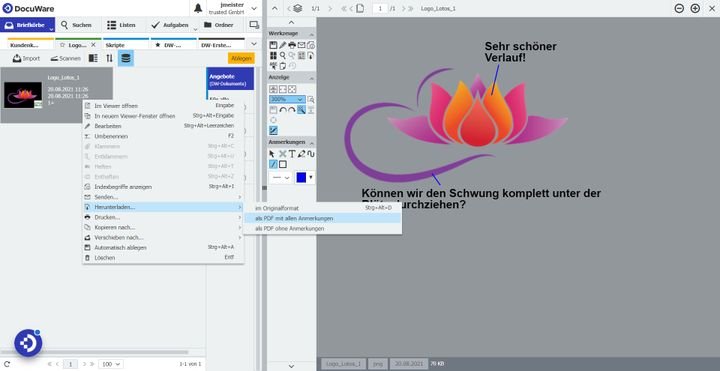
Task: Click the fit full page icon
Action: 292,89
